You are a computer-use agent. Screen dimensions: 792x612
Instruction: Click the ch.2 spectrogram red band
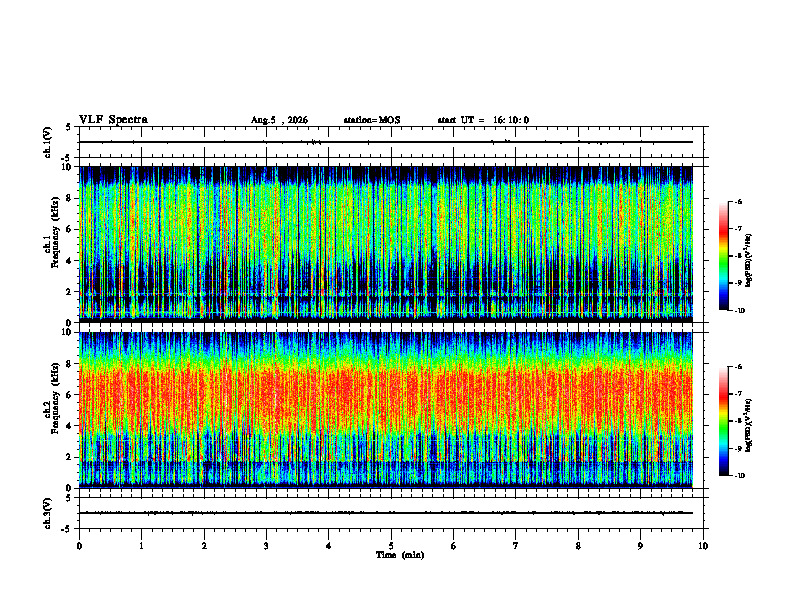click(x=386, y=399)
